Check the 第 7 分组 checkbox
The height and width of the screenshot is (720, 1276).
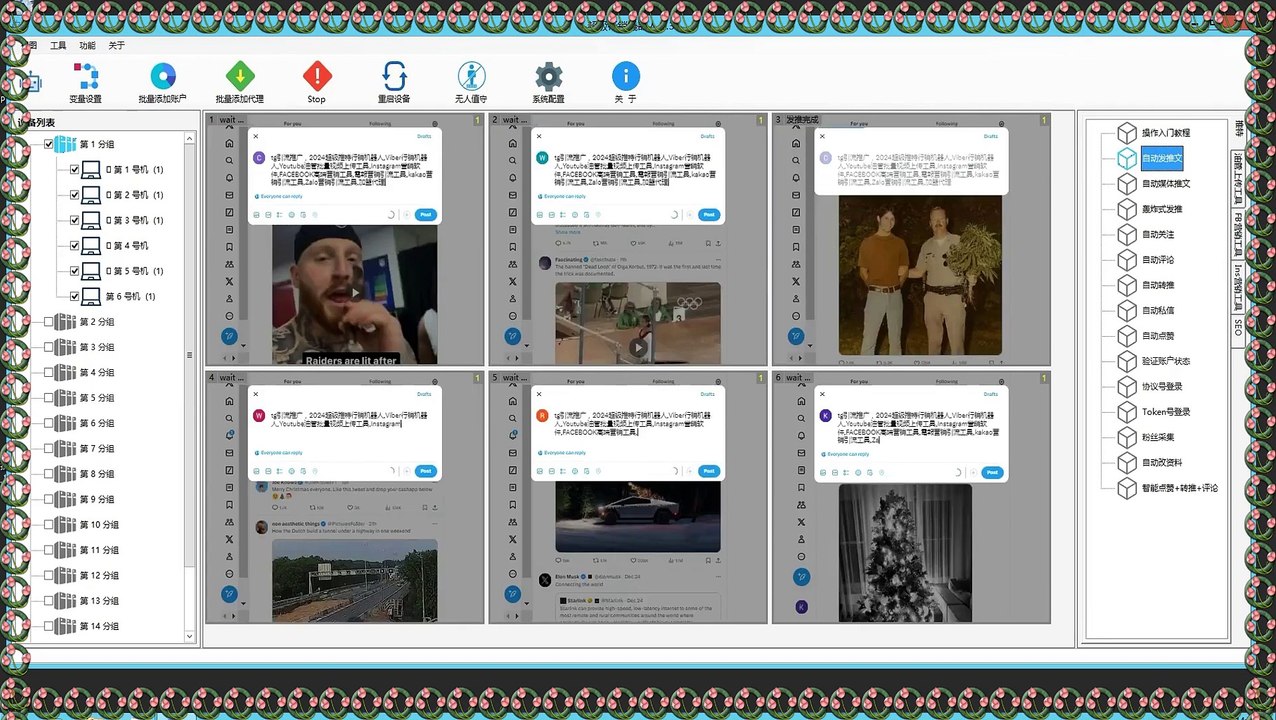[x=48, y=449]
